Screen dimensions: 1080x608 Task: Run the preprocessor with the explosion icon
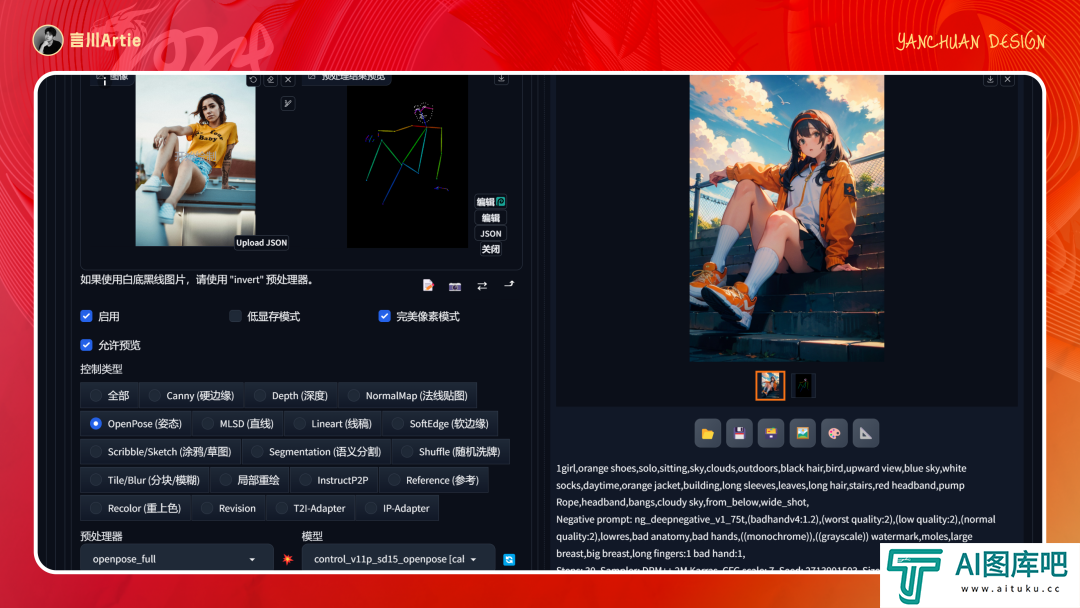[x=288, y=559]
